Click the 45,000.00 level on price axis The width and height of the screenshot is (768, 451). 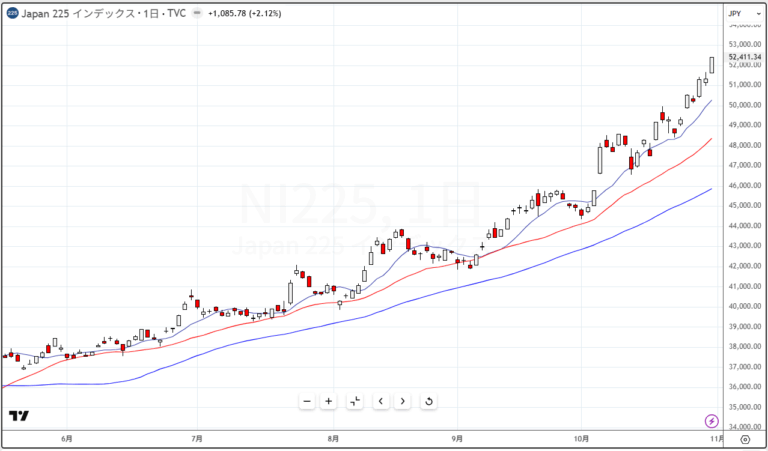click(744, 205)
